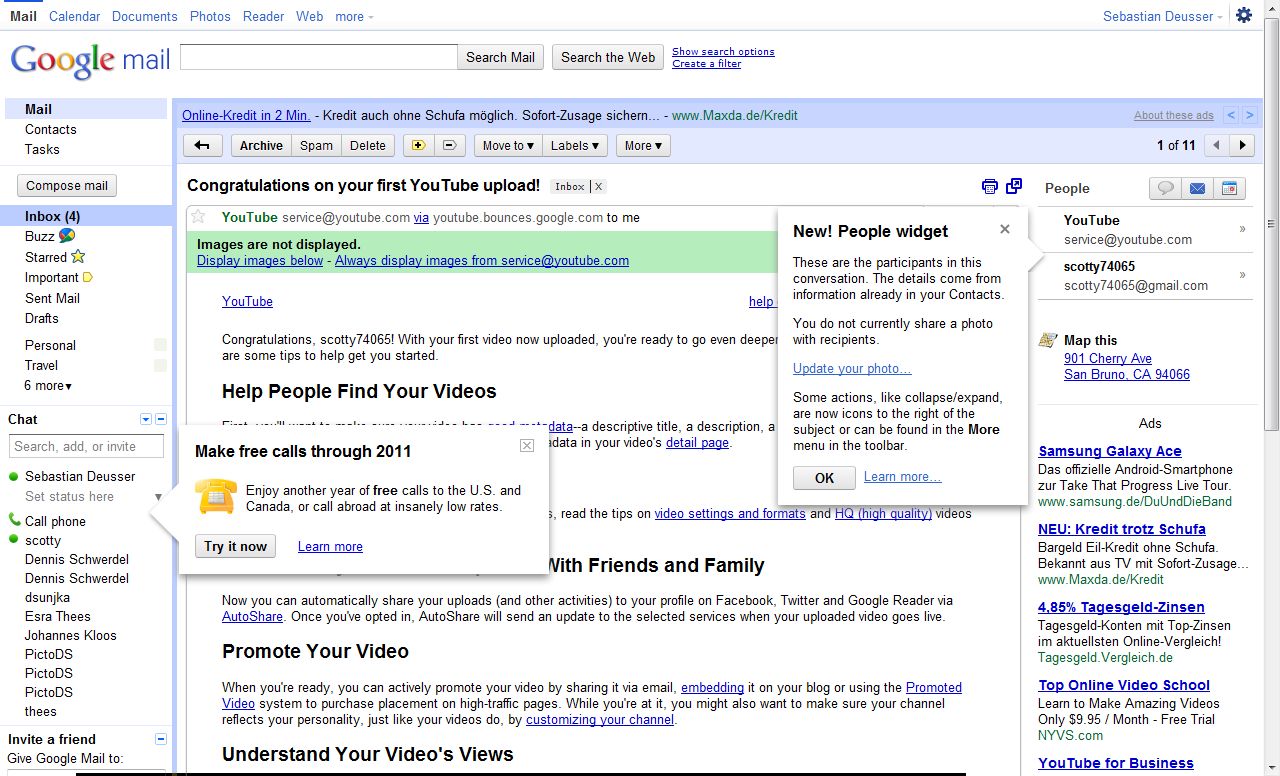Close the free calls popup
Viewport: 1280px width, 776px height.
(x=527, y=446)
